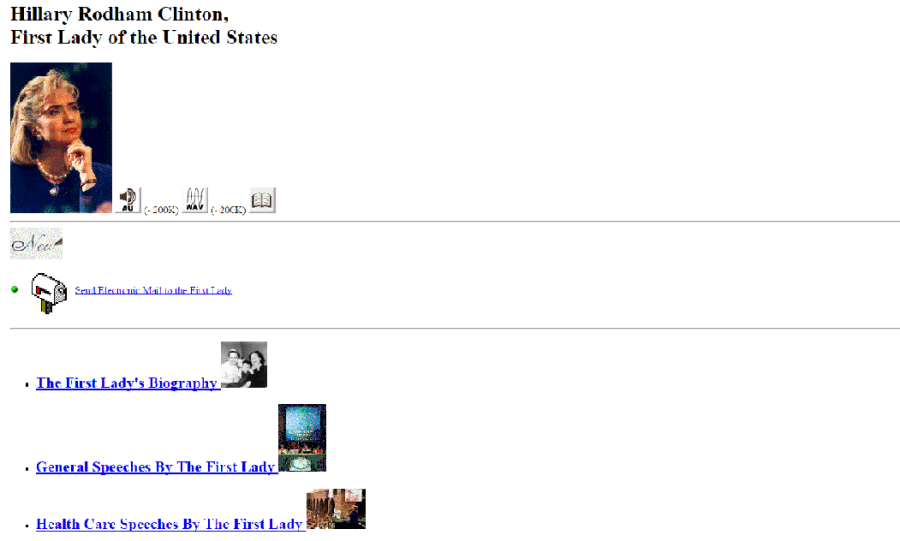The width and height of the screenshot is (900, 541).
Task: Open Health Care Speeches By The First Lady
Action: [x=169, y=524]
